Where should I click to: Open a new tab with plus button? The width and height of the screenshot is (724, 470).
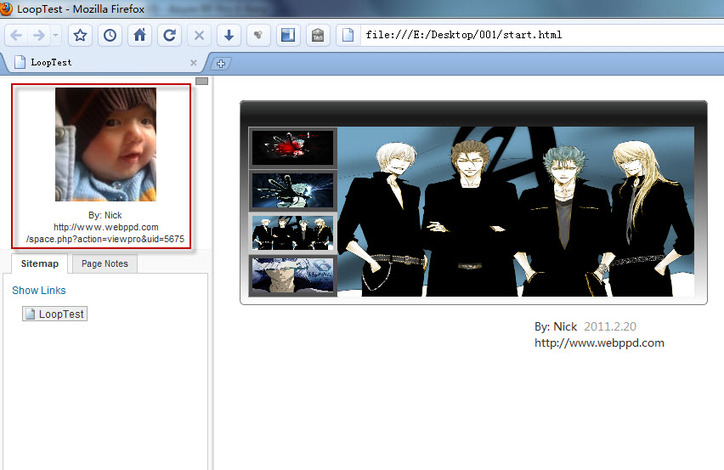(221, 64)
